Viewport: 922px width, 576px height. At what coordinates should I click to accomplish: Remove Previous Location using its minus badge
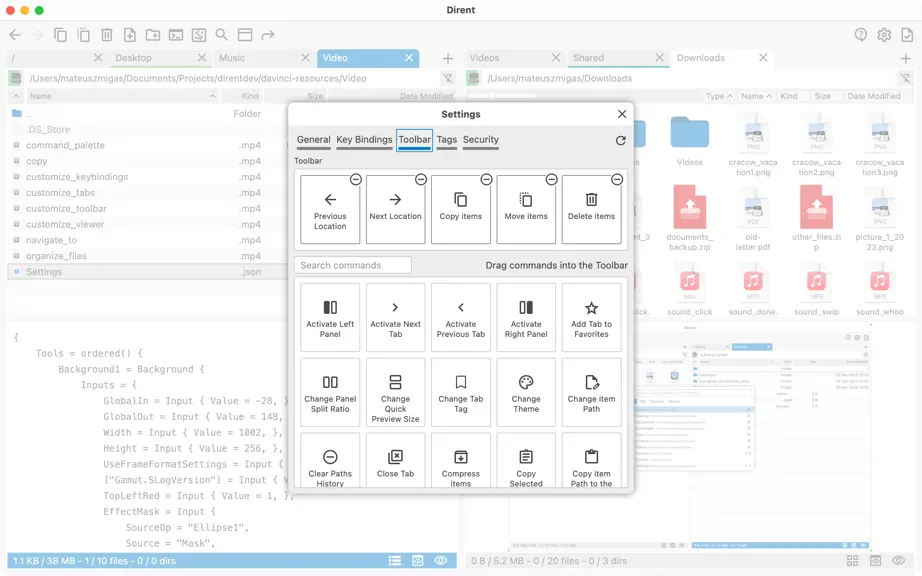pos(355,179)
